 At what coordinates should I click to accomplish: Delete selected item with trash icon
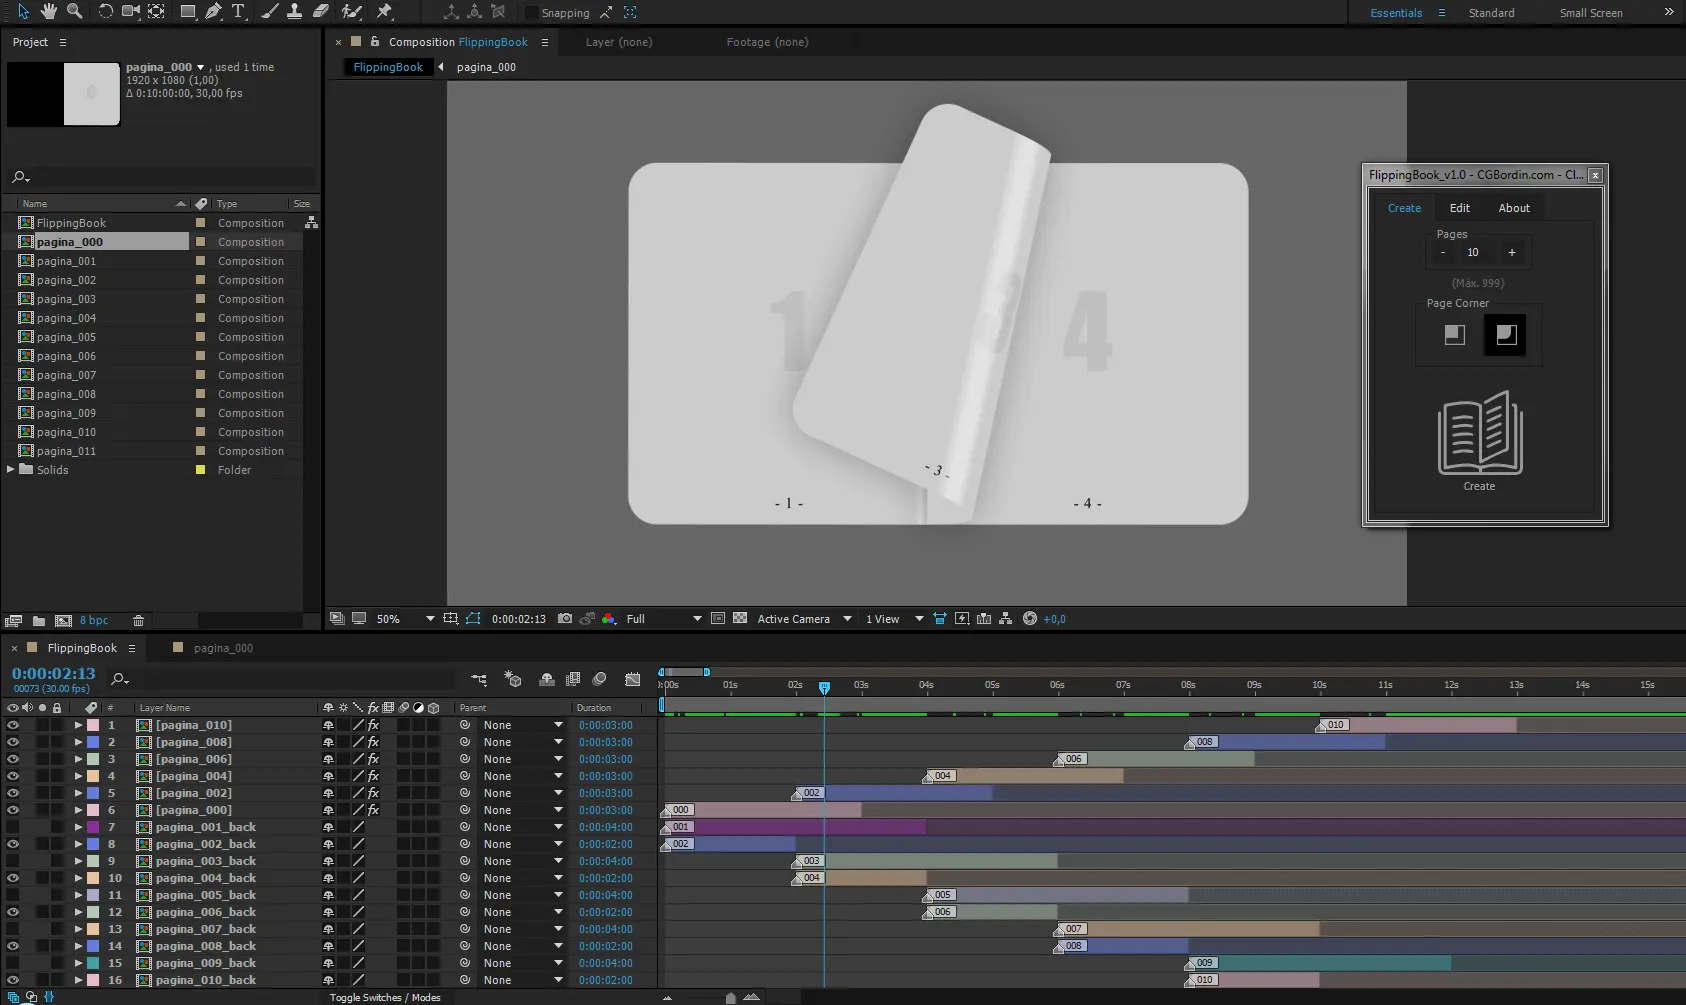pyautogui.click(x=139, y=621)
